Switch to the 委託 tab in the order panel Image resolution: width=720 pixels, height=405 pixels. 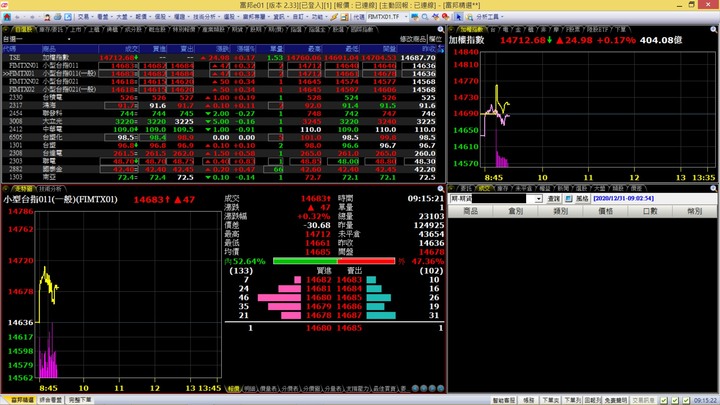click(466, 188)
